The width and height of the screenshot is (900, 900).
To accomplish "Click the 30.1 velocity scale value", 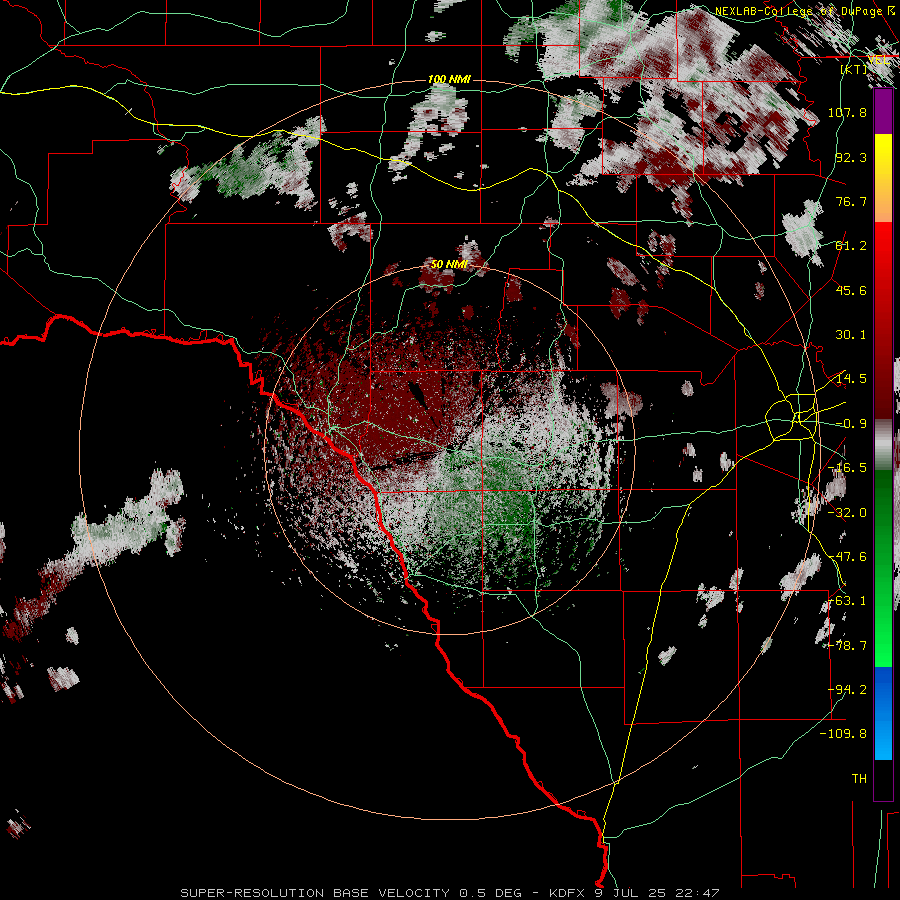I will 851,335.
